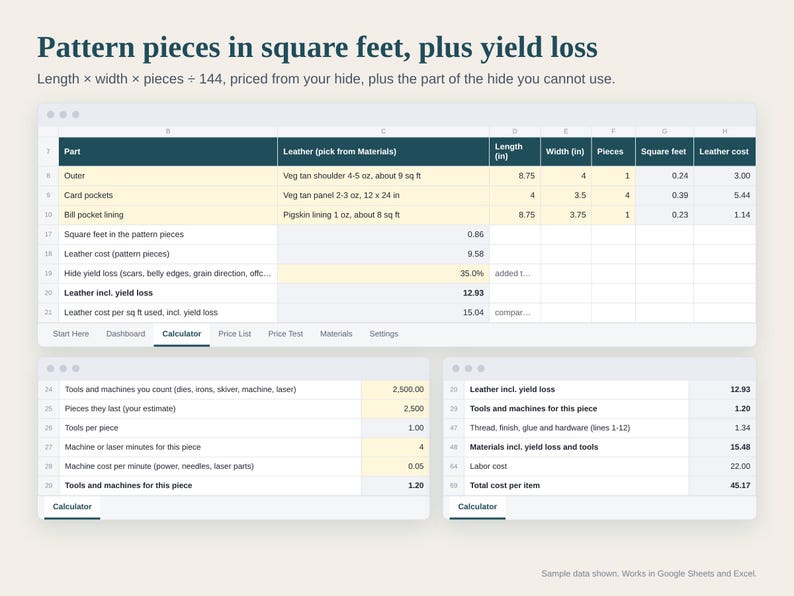
Task: Select the Length (in) column header
Action: pyautogui.click(x=515, y=151)
